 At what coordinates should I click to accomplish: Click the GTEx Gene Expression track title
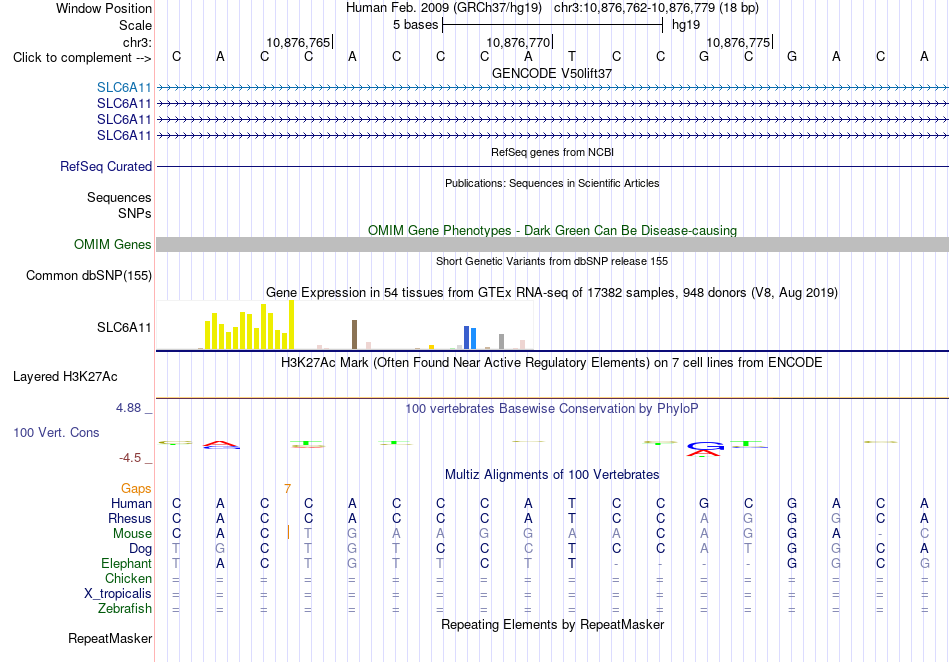point(552,293)
